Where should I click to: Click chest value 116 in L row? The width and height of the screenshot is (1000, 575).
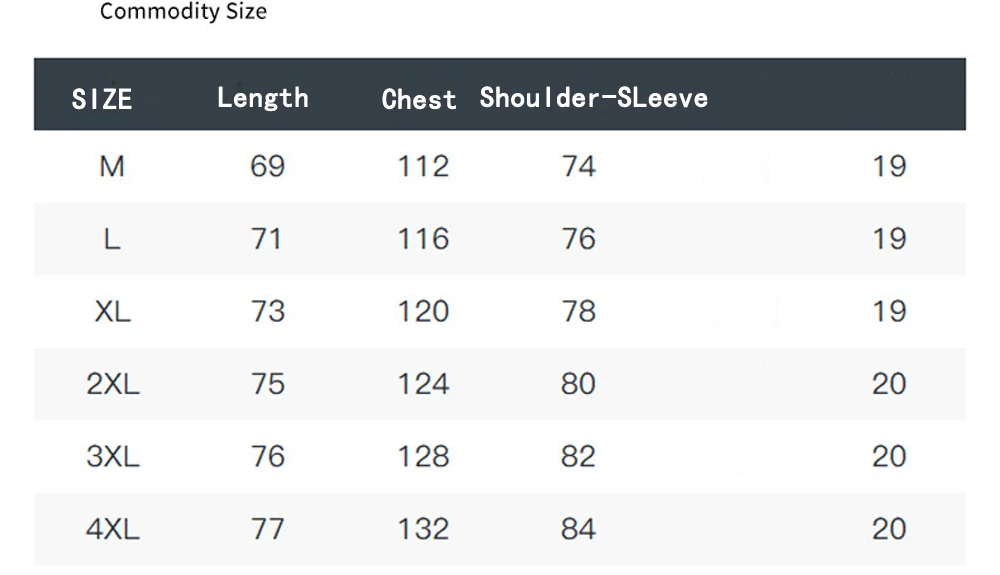423,240
